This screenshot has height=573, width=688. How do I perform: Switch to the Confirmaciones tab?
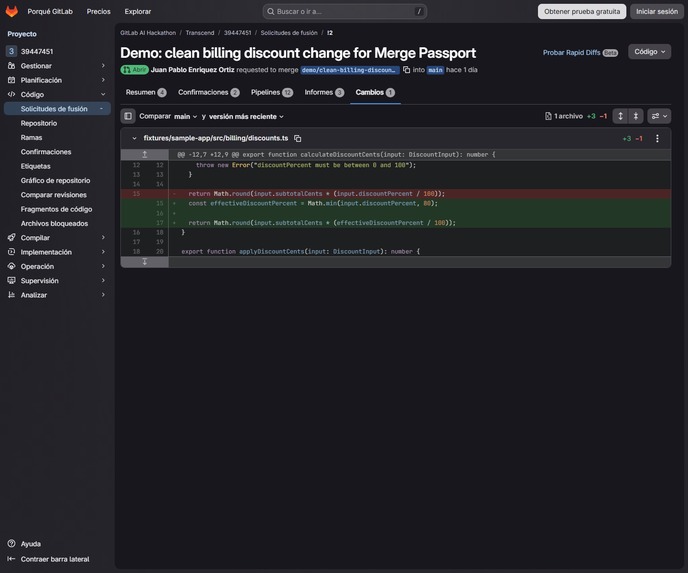(x=208, y=92)
